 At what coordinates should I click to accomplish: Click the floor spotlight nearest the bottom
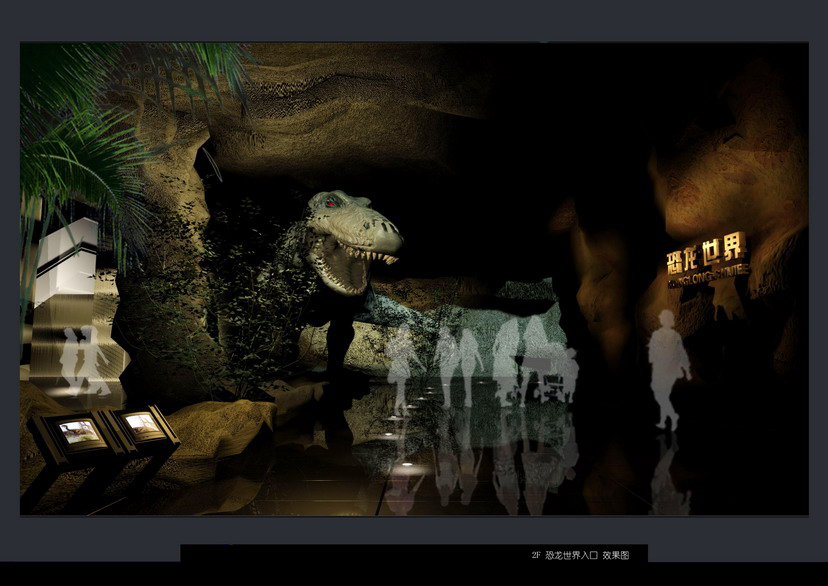click(x=407, y=466)
